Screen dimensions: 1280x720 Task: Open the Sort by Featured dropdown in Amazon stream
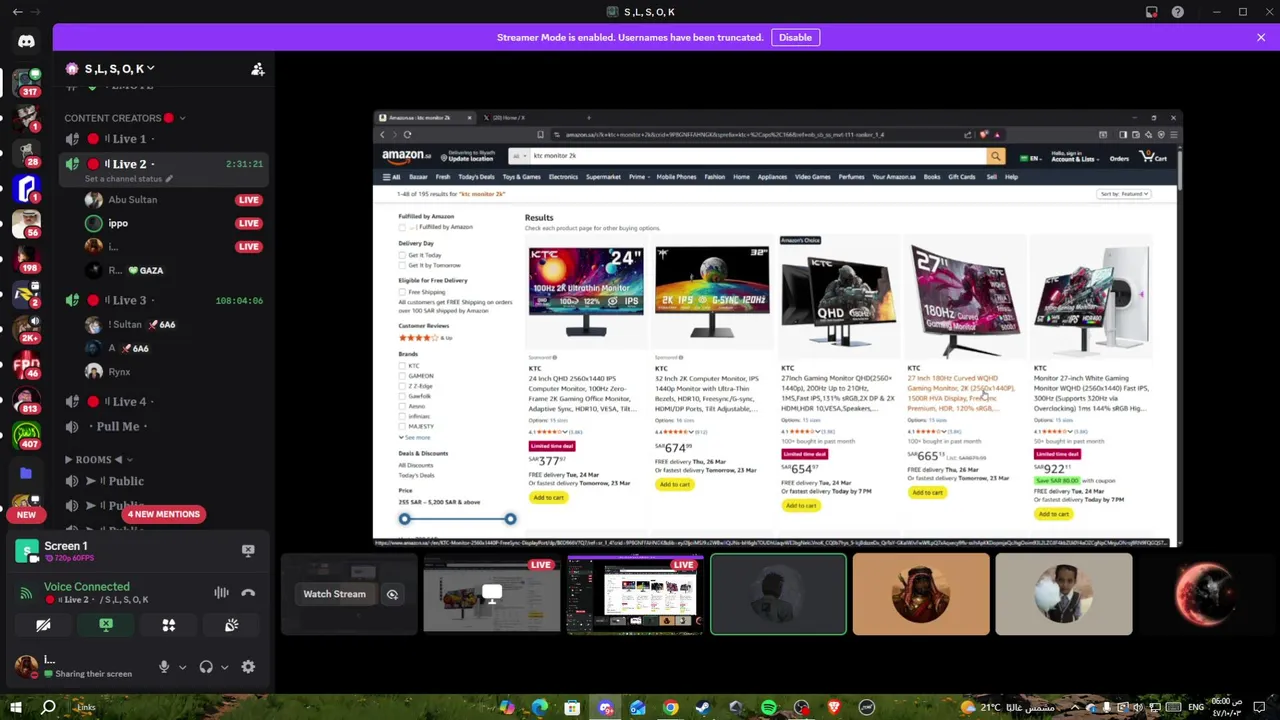[x=1125, y=194]
